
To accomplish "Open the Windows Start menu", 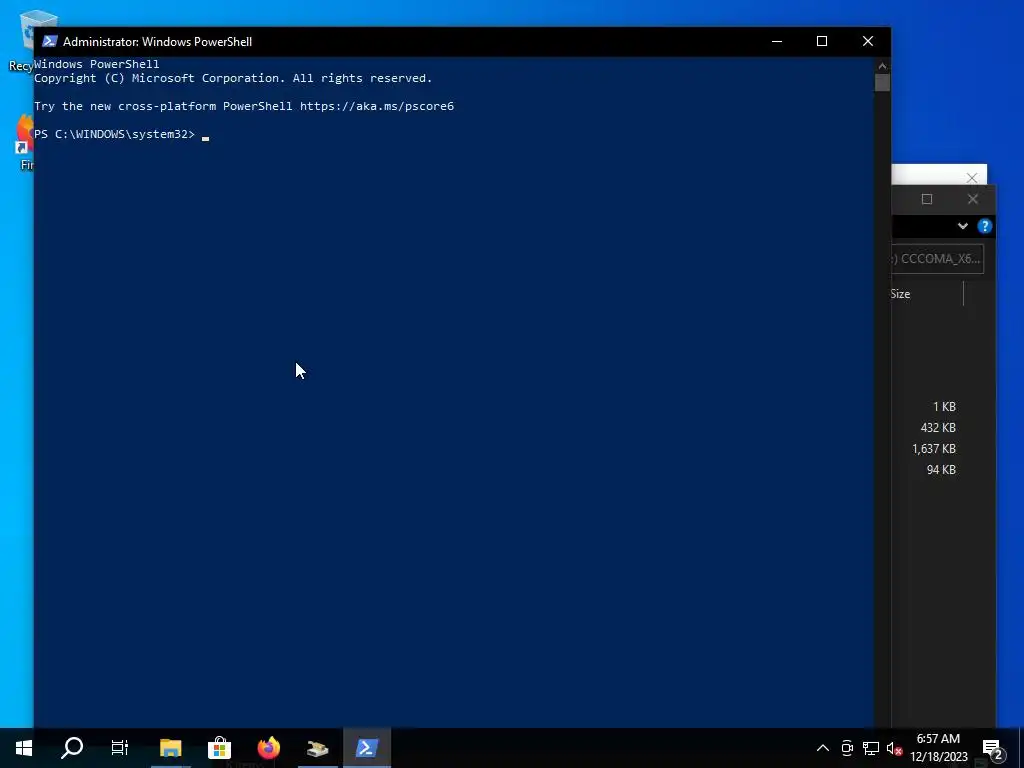I will point(24,748).
